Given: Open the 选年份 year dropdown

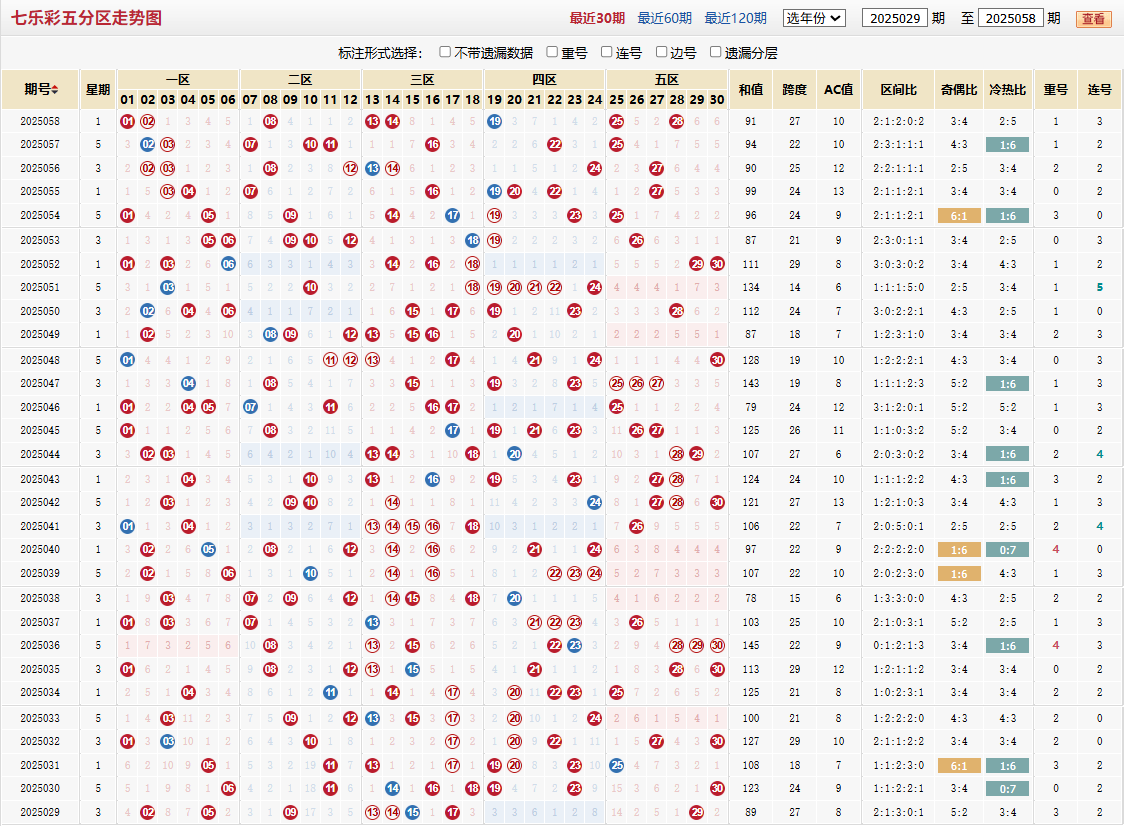Looking at the screenshot, I should tap(814, 18).
